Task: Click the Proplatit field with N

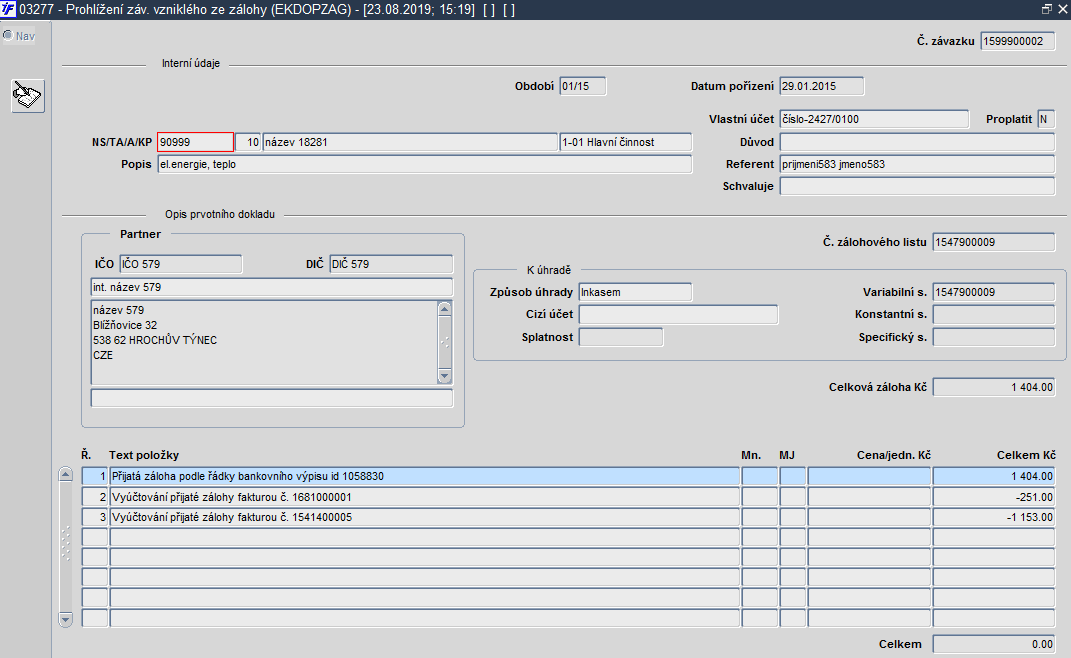Action: [1046, 119]
